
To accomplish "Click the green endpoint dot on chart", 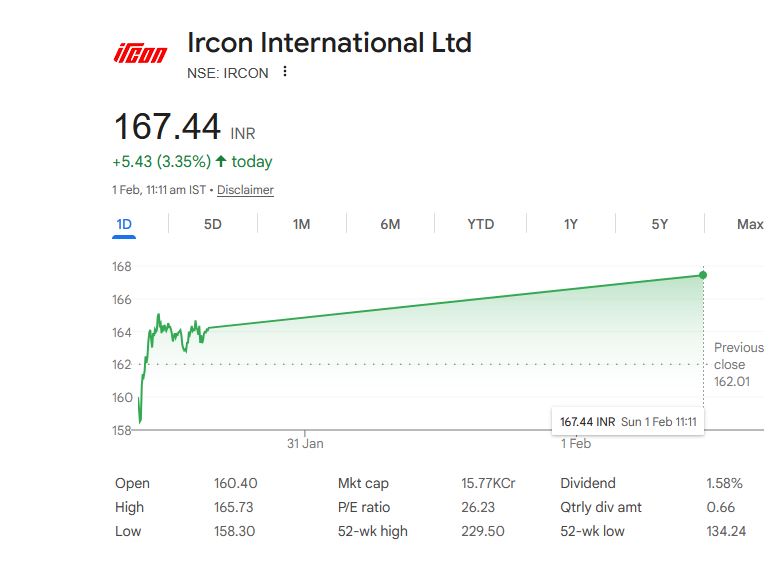I will coord(703,275).
